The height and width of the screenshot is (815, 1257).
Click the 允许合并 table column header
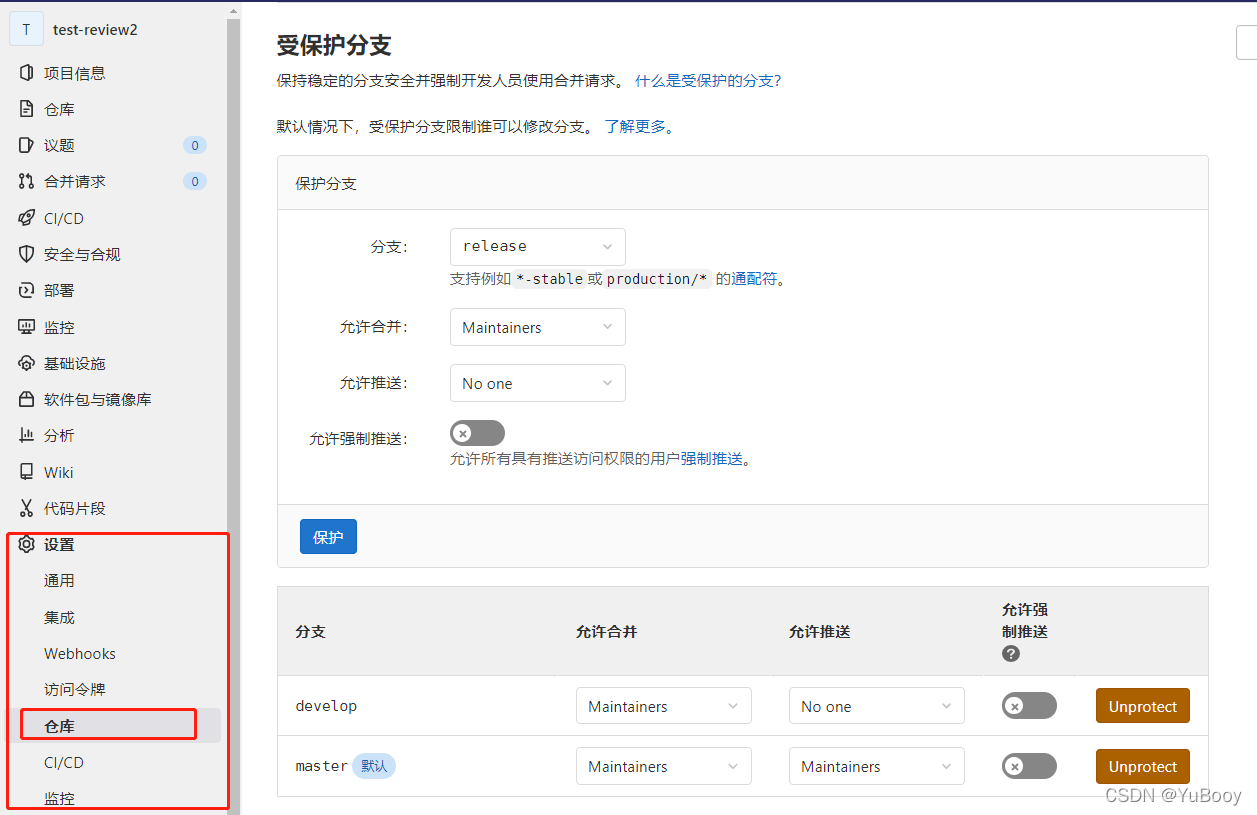(x=607, y=632)
